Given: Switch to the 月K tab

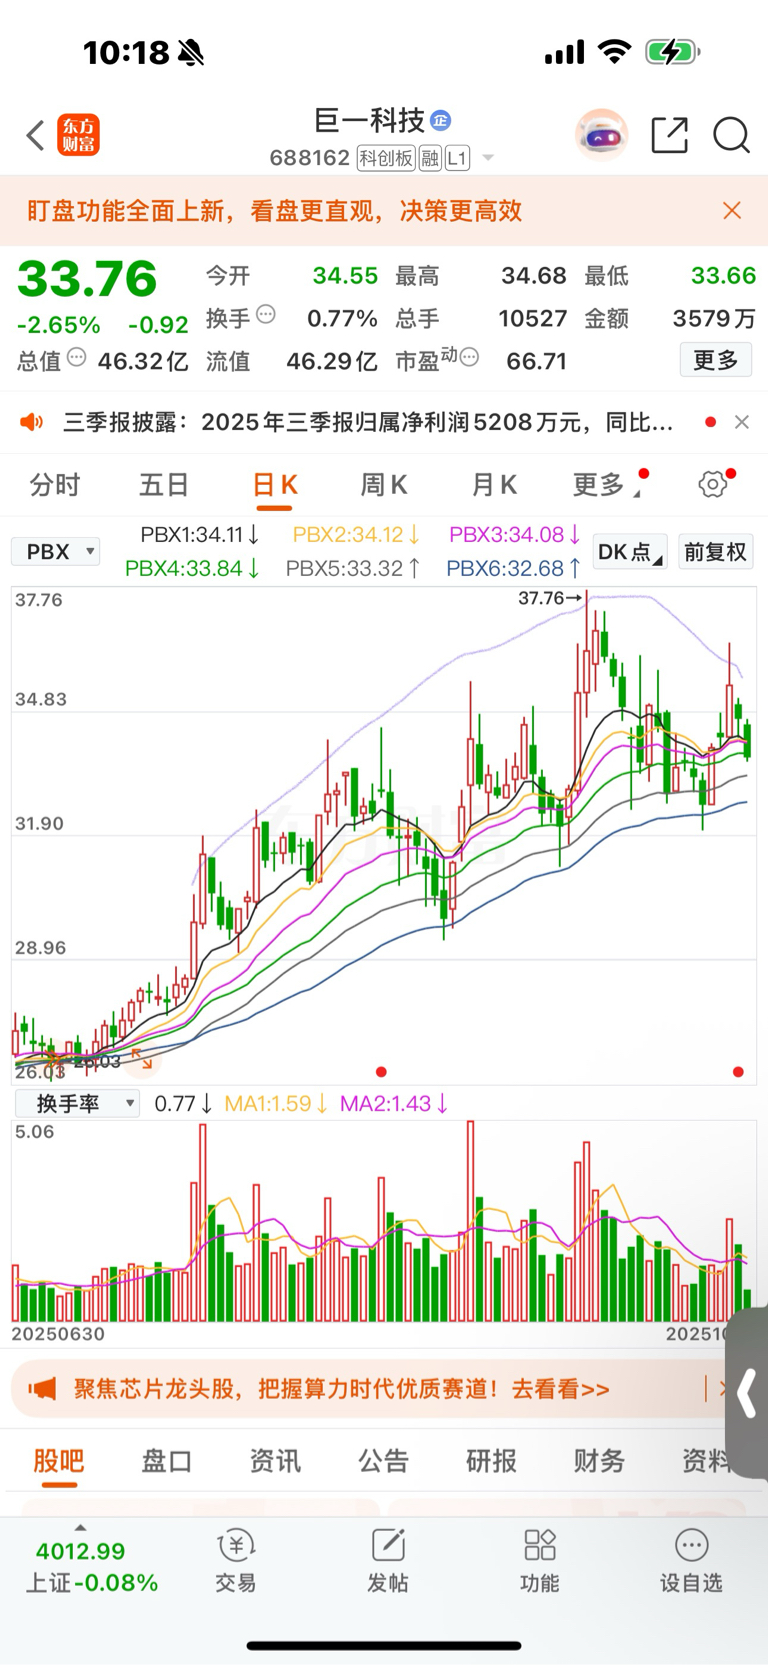Looking at the screenshot, I should (494, 485).
